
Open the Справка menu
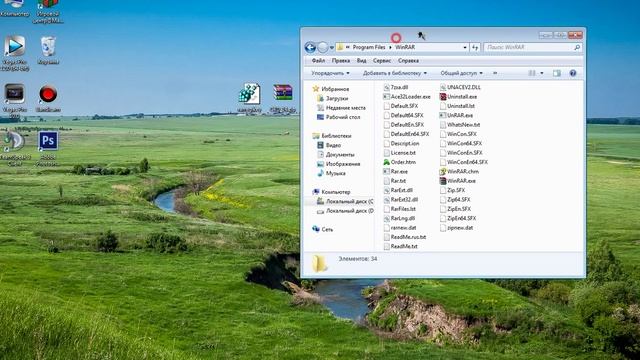pos(408,60)
